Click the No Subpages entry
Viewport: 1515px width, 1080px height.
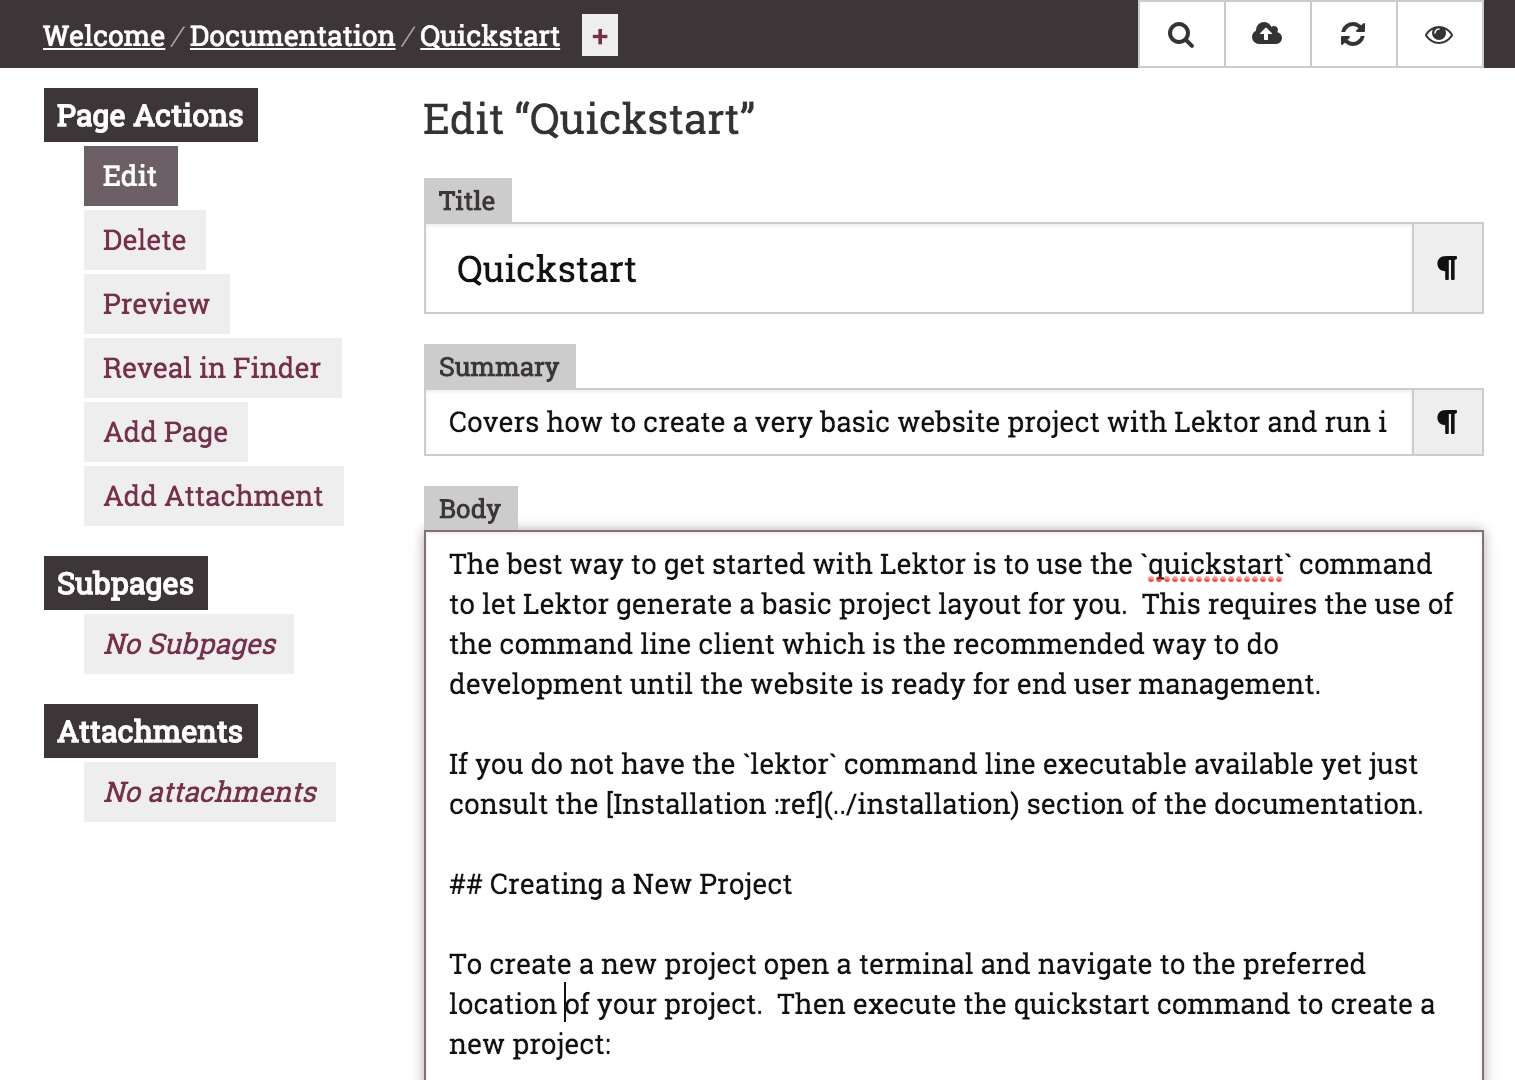pyautogui.click(x=189, y=644)
